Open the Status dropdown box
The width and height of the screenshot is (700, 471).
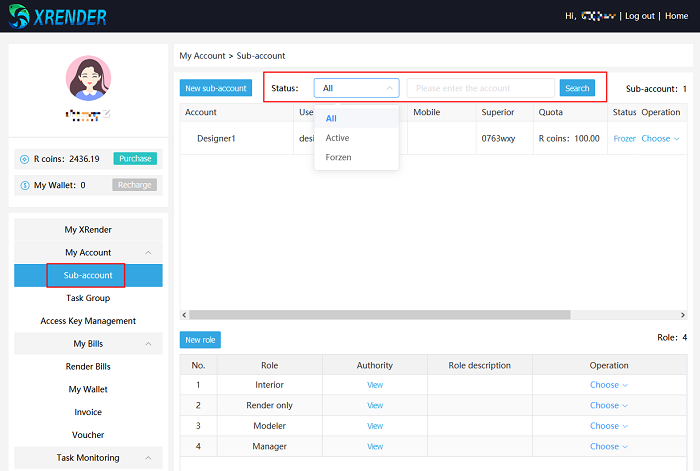coord(356,88)
